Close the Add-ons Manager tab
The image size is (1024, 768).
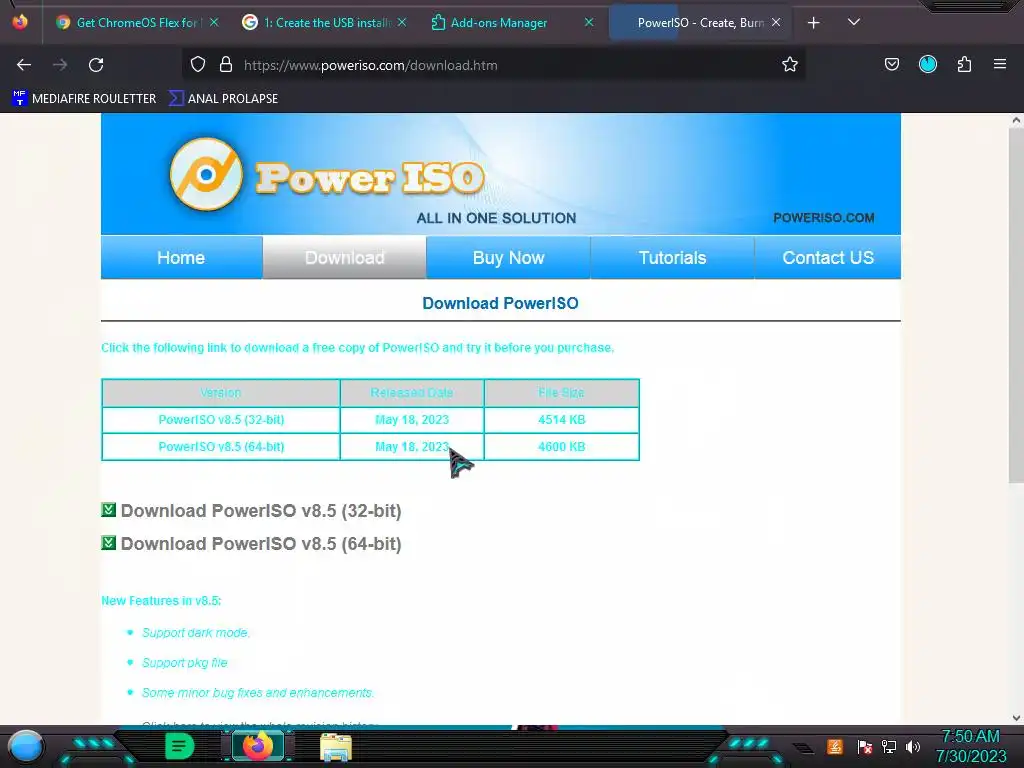point(589,22)
